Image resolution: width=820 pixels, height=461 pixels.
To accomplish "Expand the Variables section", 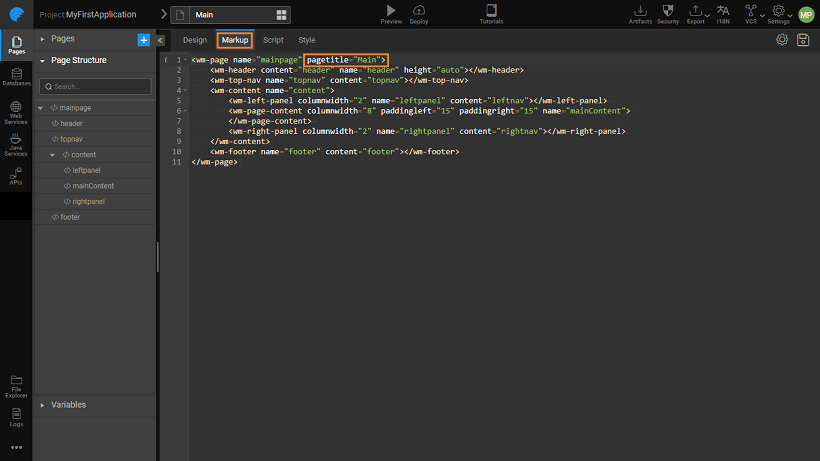I will tap(42, 405).
